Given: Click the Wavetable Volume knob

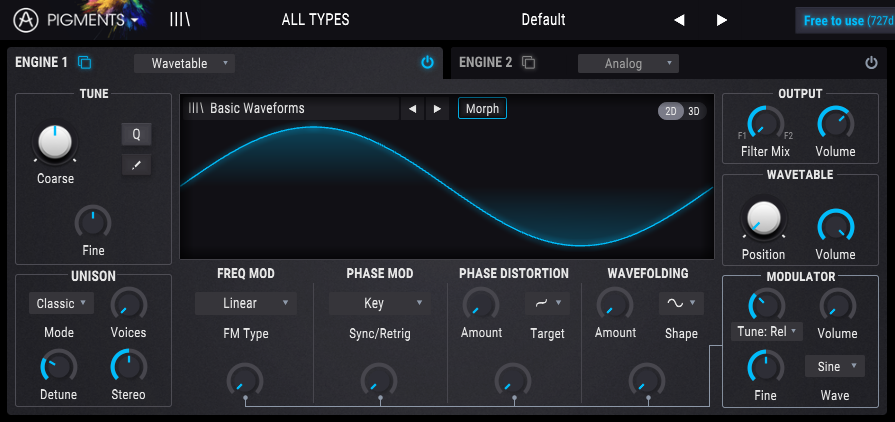Looking at the screenshot, I should tap(836, 227).
